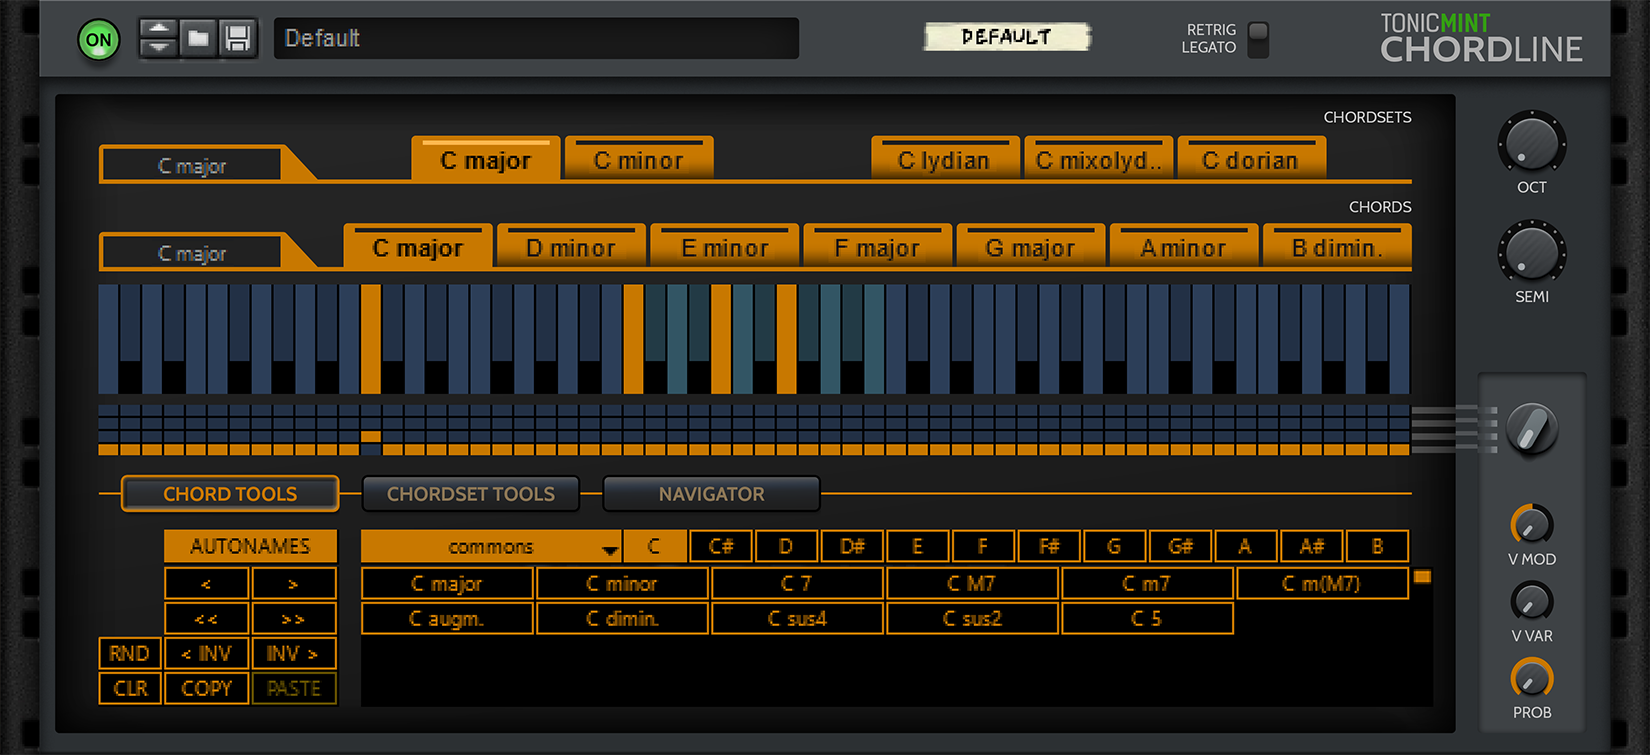This screenshot has width=1650, height=755.
Task: Click the OCT octave knob
Action: (1531, 144)
